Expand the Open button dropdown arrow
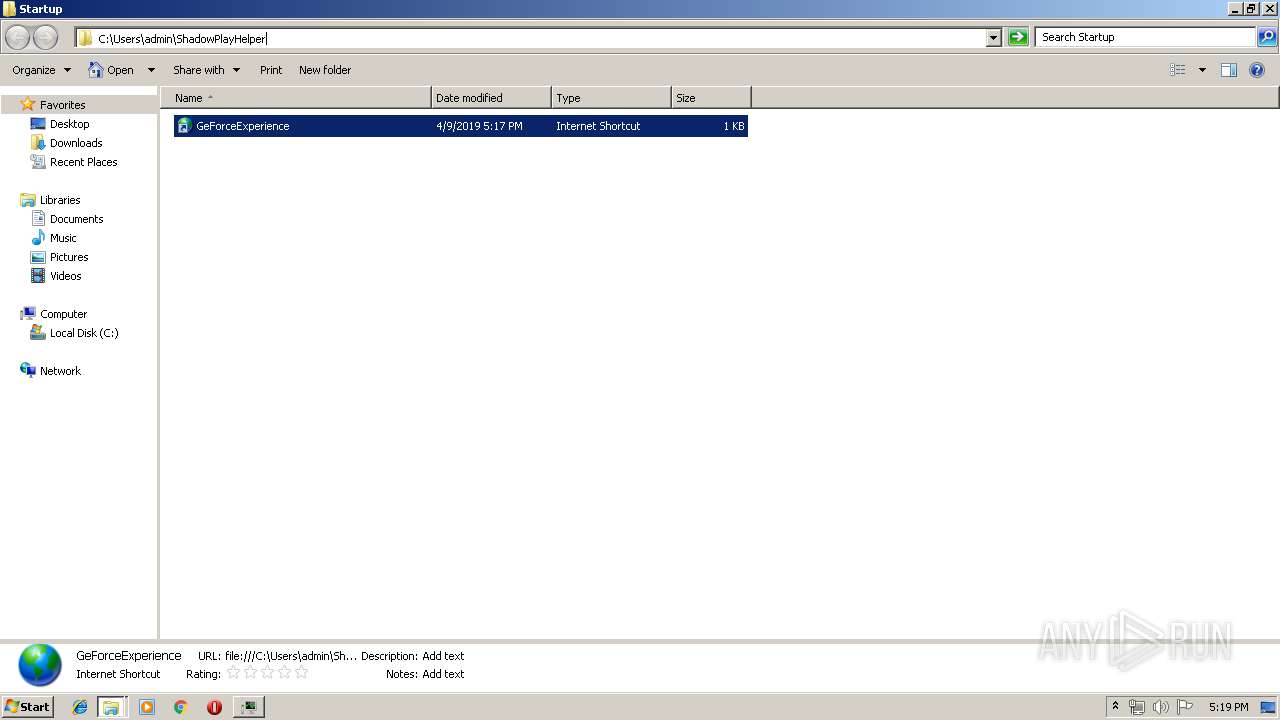The width and height of the screenshot is (1280, 720). pos(151,70)
